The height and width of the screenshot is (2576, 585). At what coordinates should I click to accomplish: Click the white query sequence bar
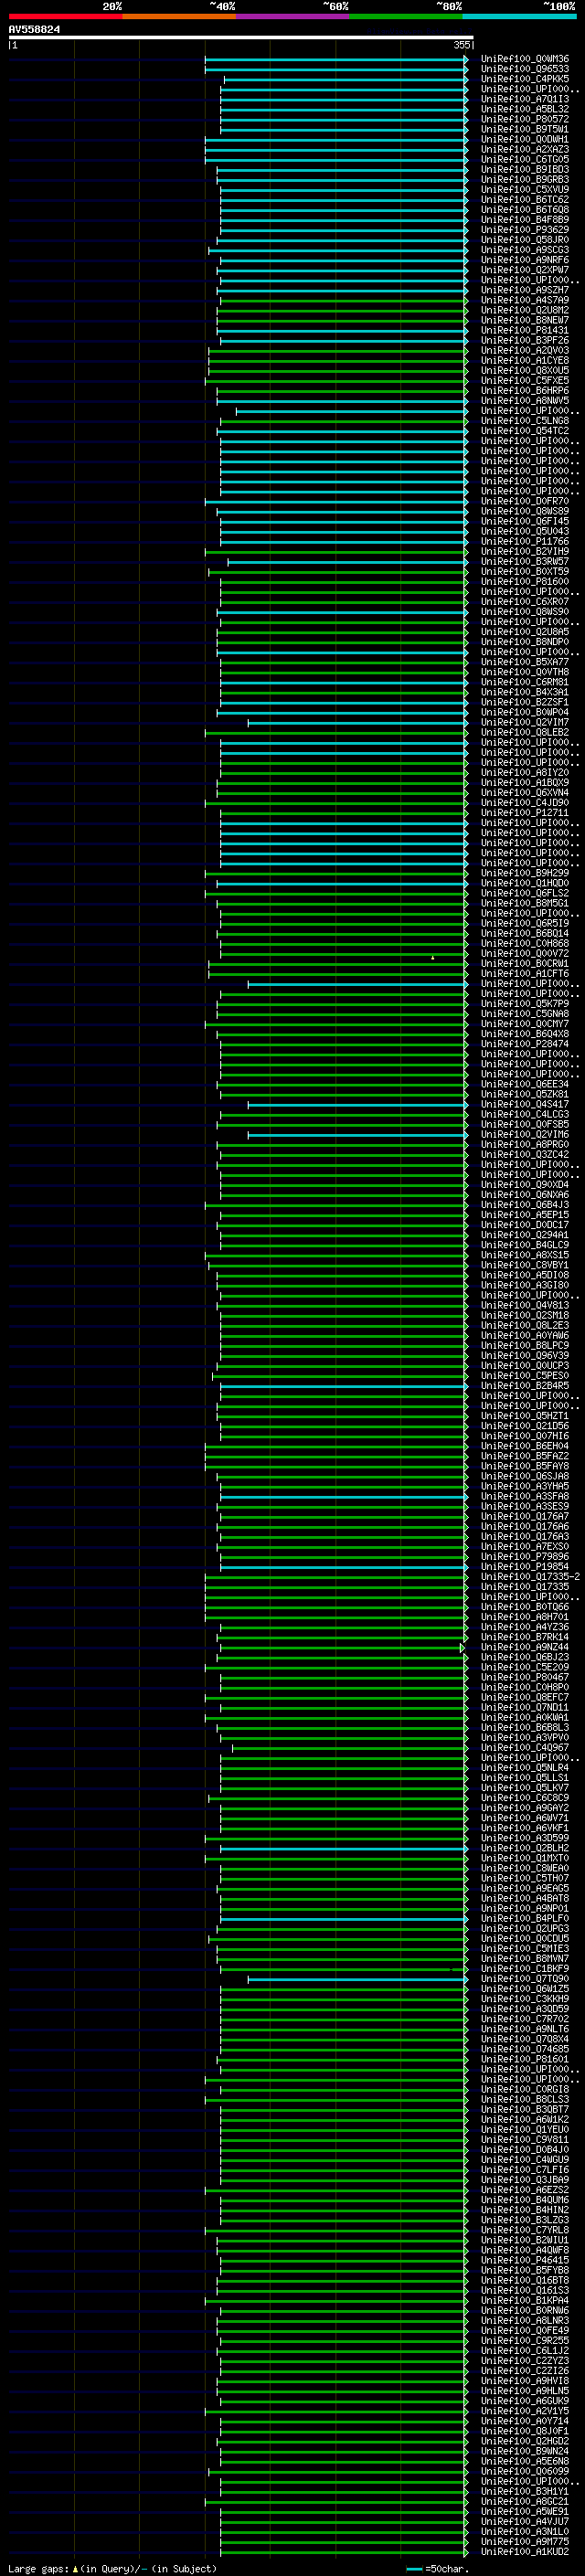tap(240, 38)
